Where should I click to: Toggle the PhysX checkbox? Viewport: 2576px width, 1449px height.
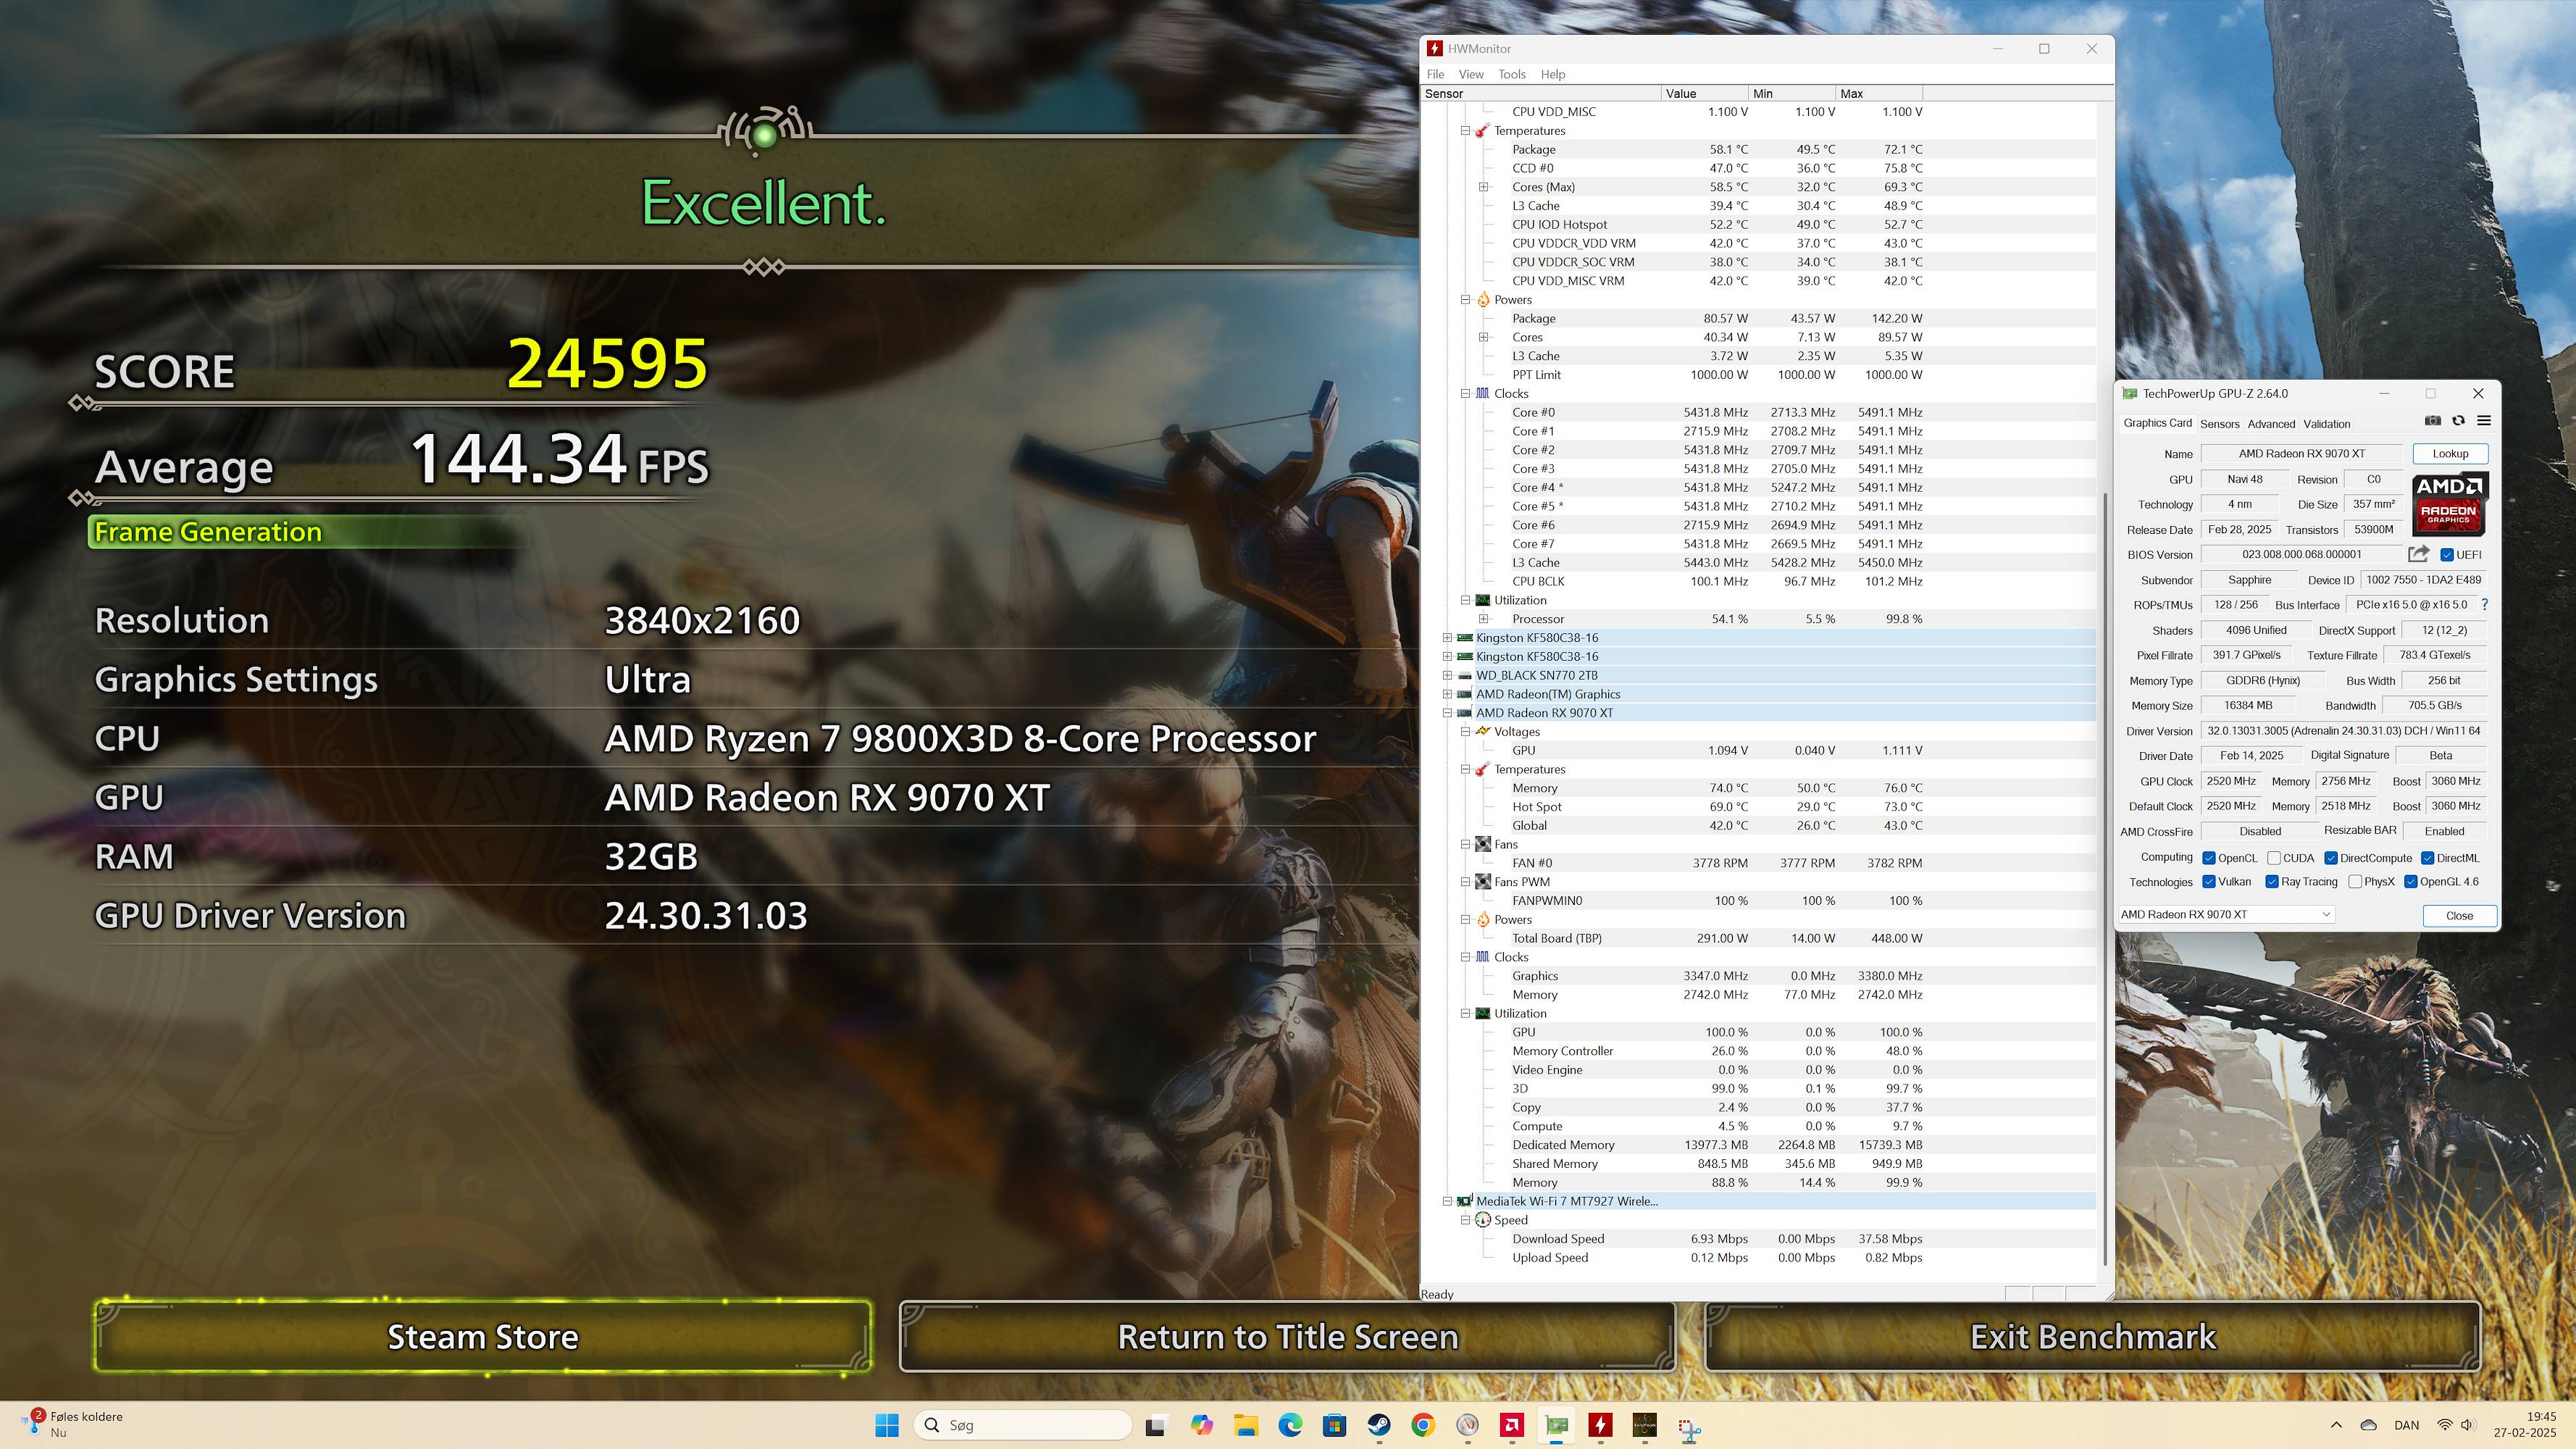tap(2355, 882)
